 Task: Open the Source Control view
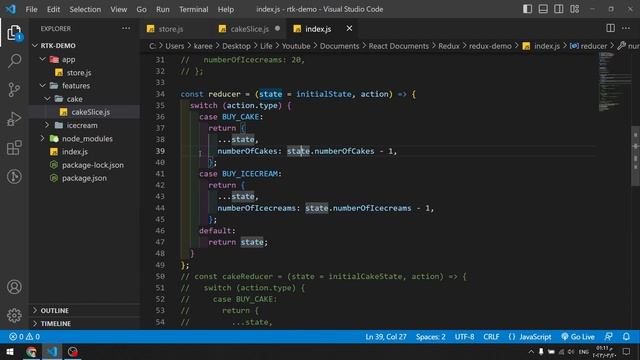[14, 89]
